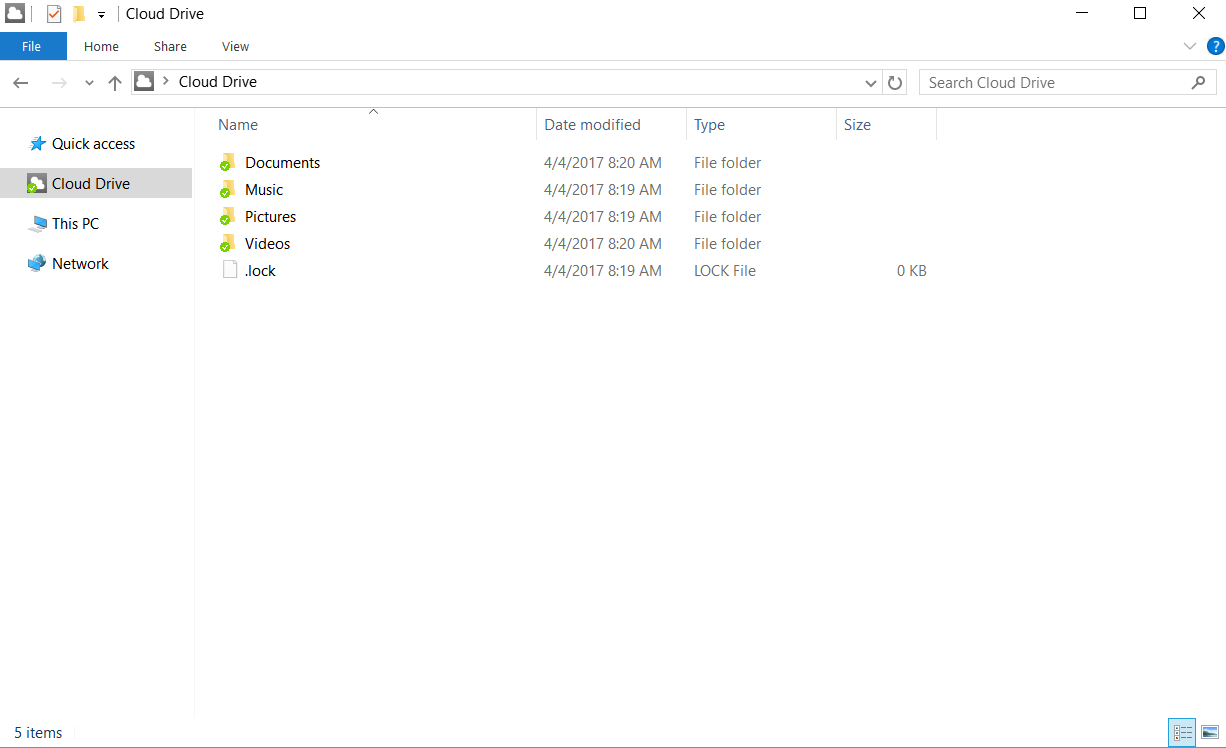Open Help via the question mark icon
The image size is (1226, 748).
[1216, 46]
